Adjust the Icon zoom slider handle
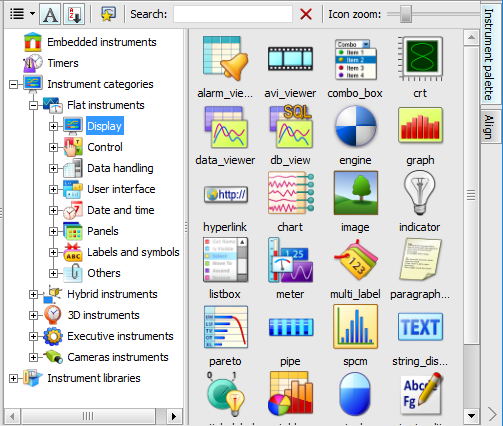 pyautogui.click(x=406, y=14)
